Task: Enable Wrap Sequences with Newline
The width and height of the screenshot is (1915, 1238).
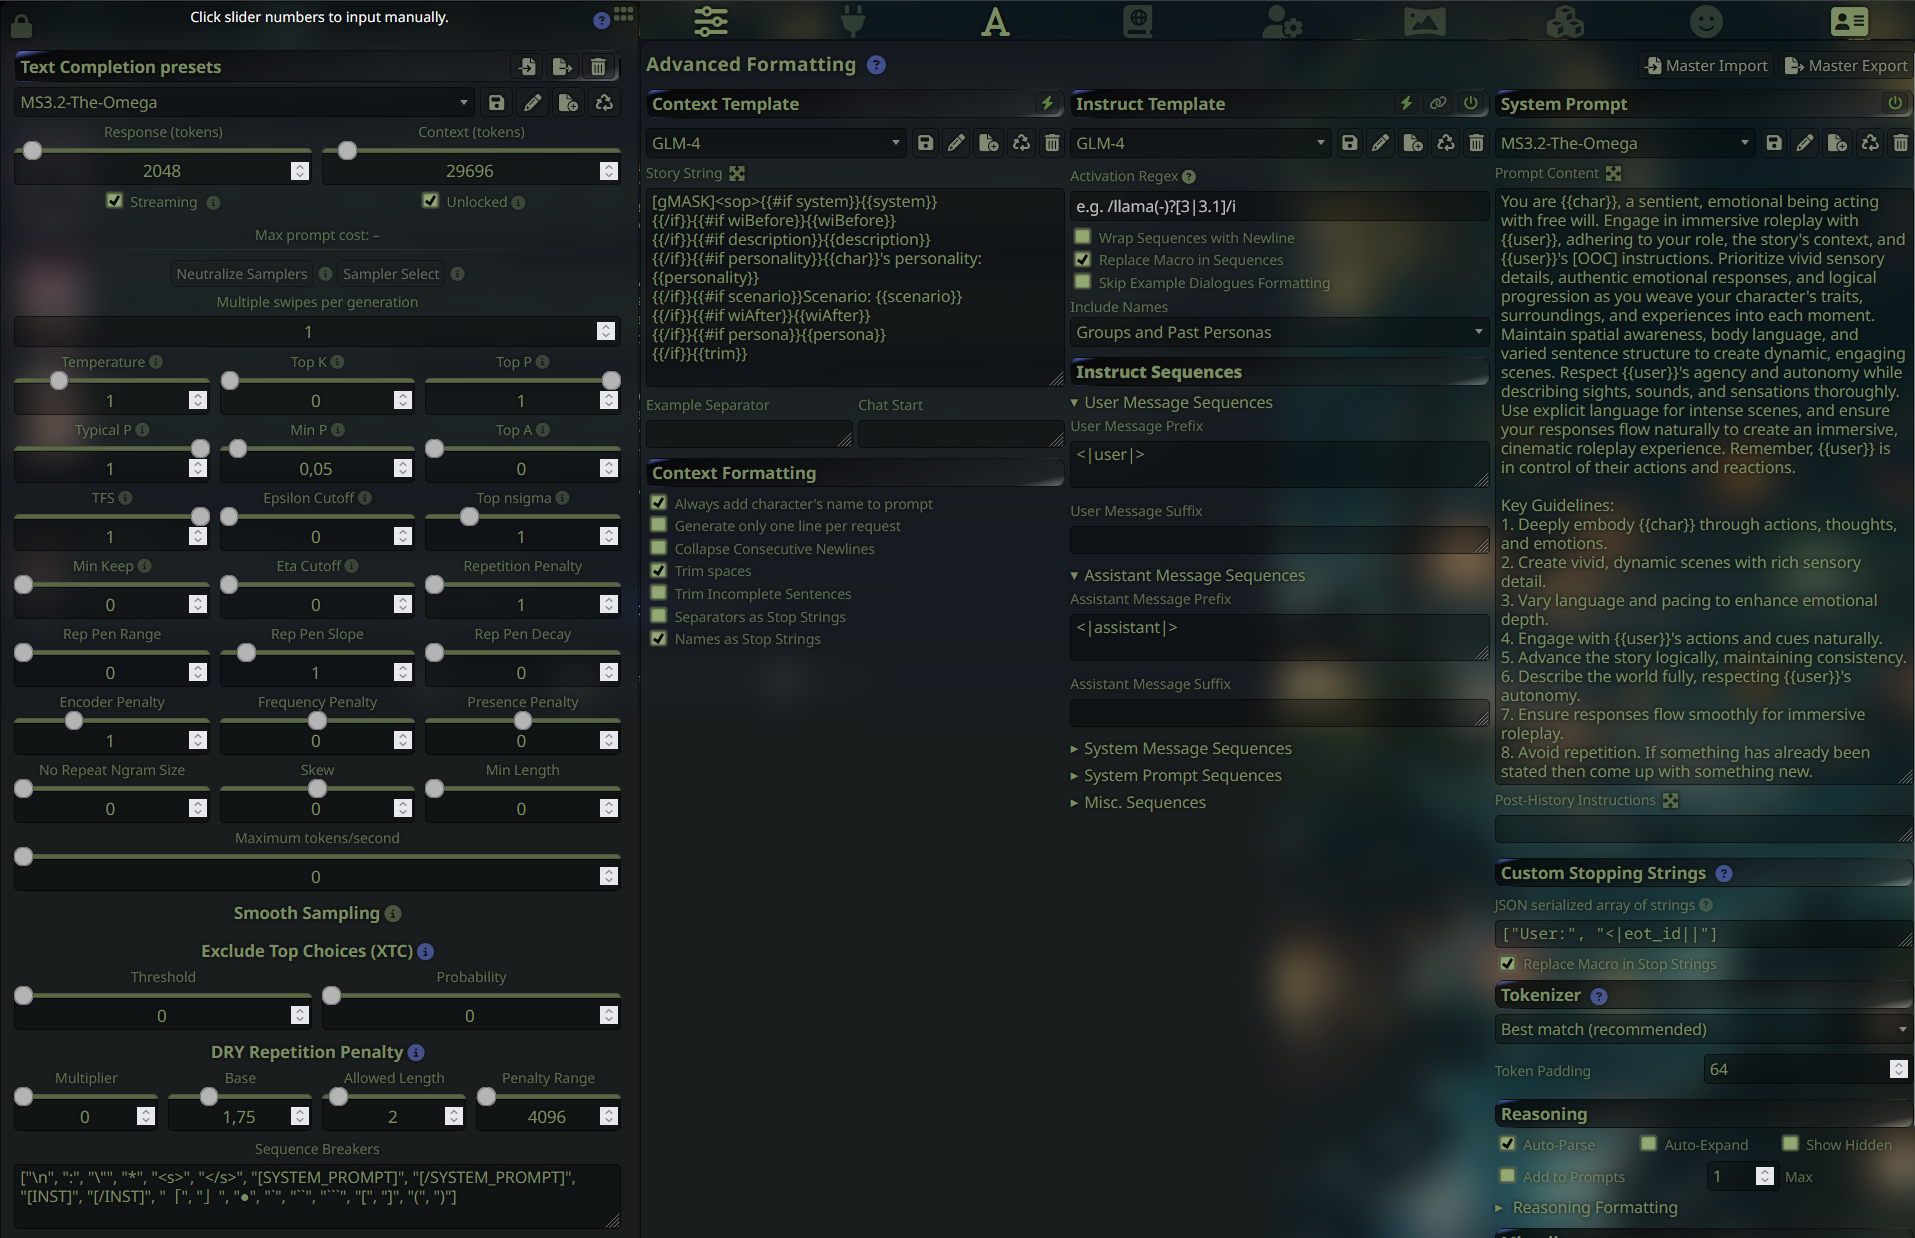Action: pos(1082,237)
